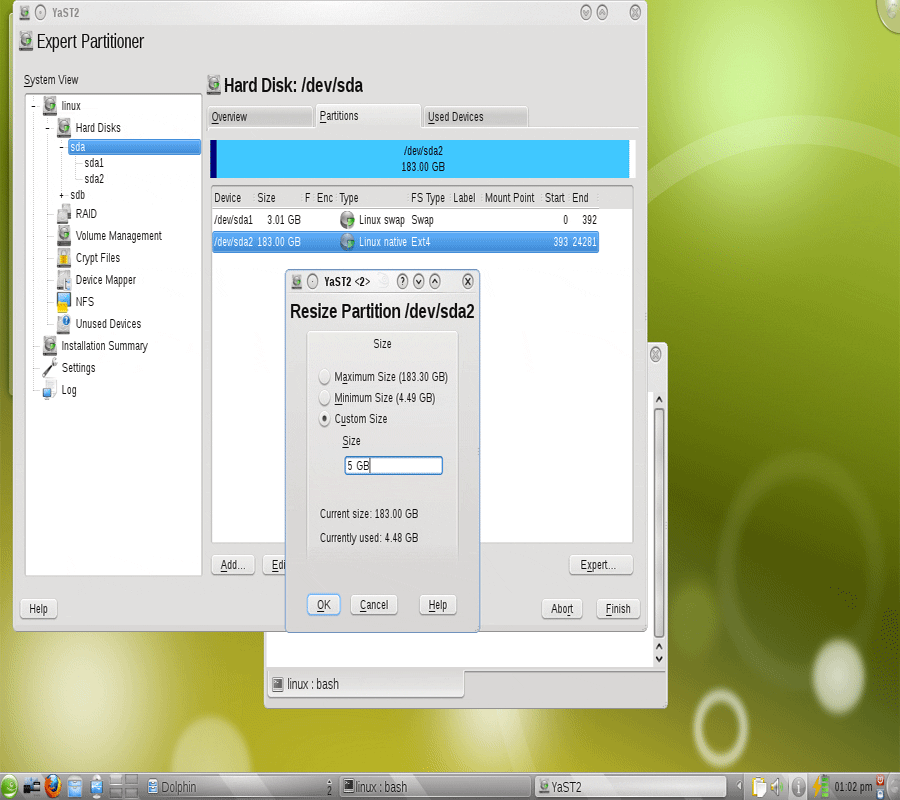The height and width of the screenshot is (800, 900).
Task: Launch Firefox from the taskbar
Action: [x=53, y=786]
